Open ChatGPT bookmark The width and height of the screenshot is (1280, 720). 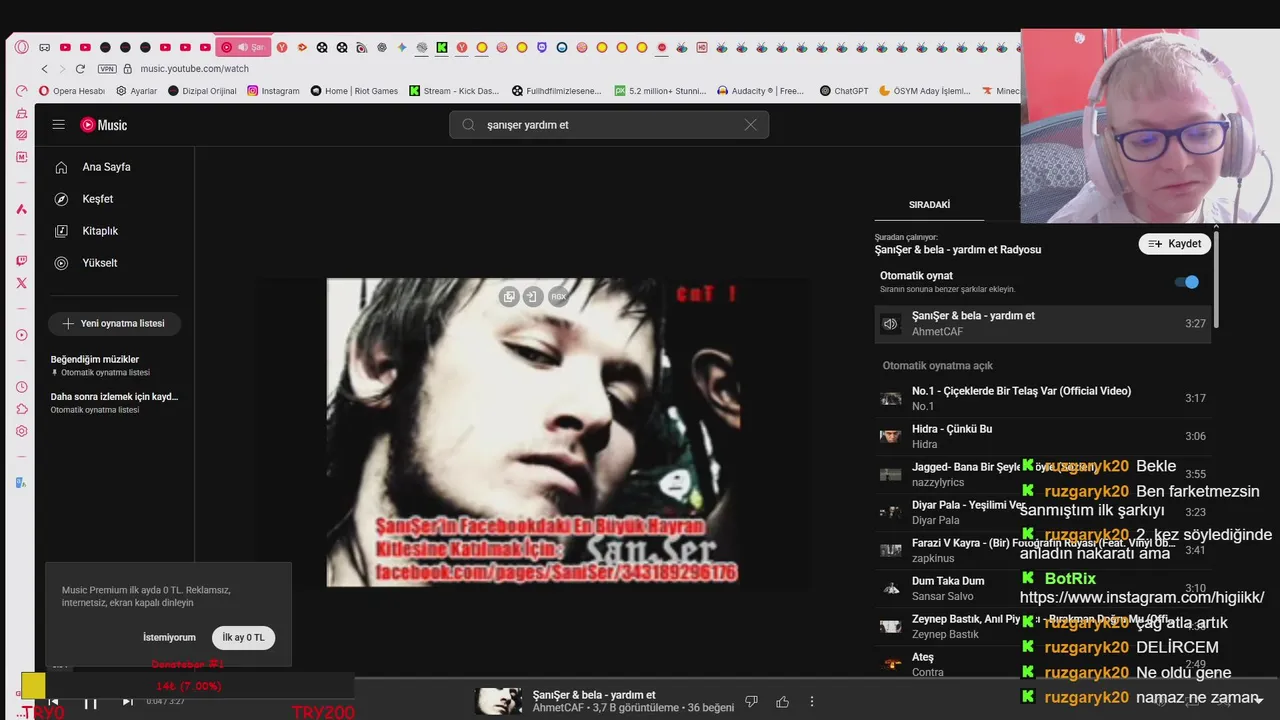(844, 91)
